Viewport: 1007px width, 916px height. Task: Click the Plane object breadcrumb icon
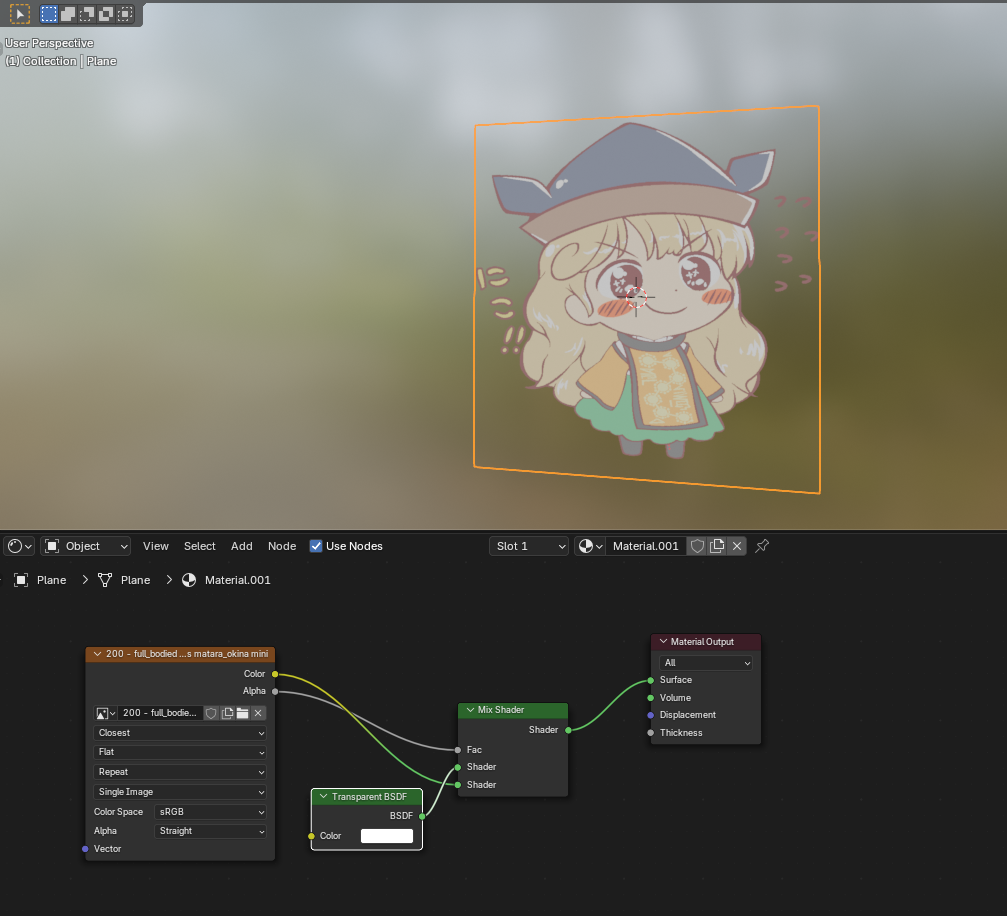click(x=21, y=580)
